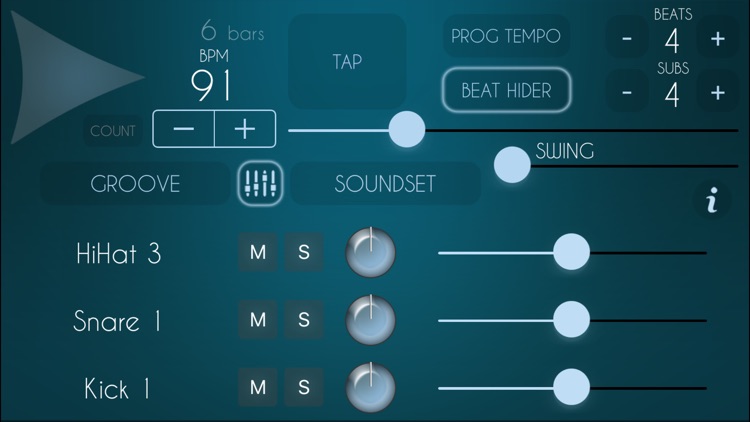Click the BPM value 91

pyautogui.click(x=211, y=86)
